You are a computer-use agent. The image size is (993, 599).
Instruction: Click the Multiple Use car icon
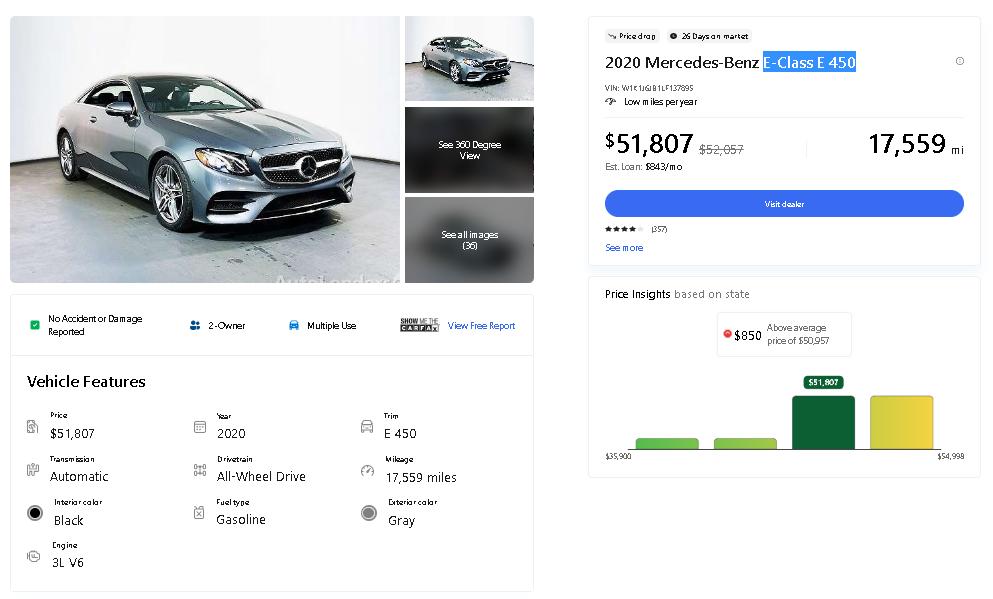pos(294,325)
